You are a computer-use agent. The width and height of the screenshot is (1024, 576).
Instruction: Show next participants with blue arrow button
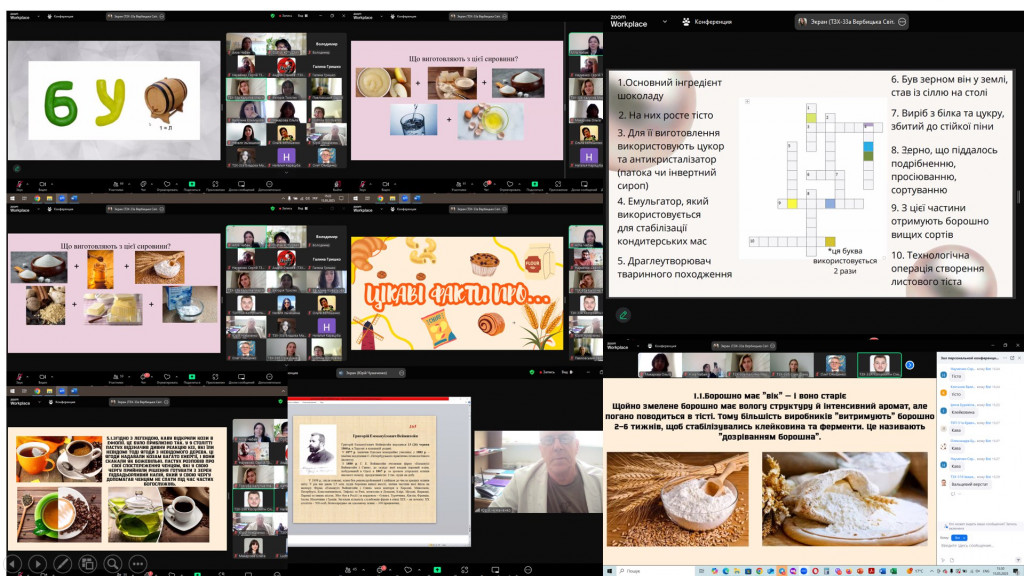909,365
